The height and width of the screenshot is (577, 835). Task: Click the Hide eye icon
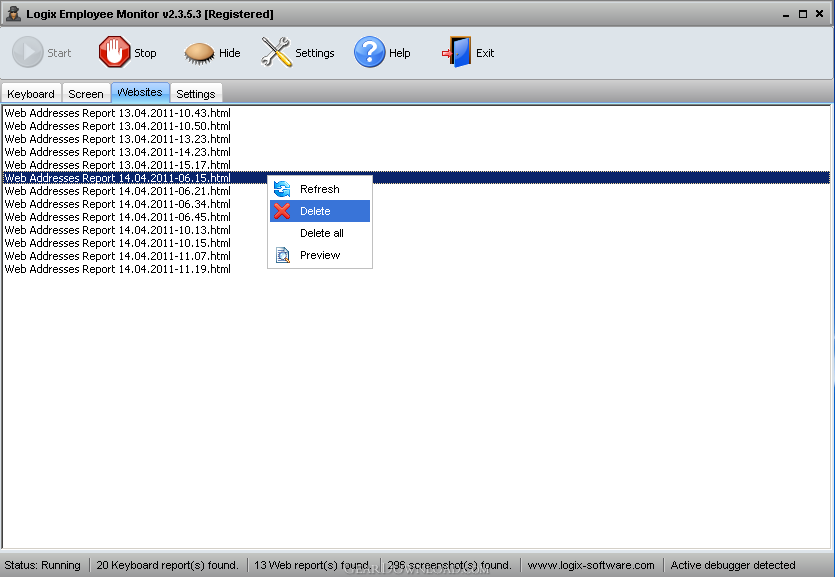199,53
